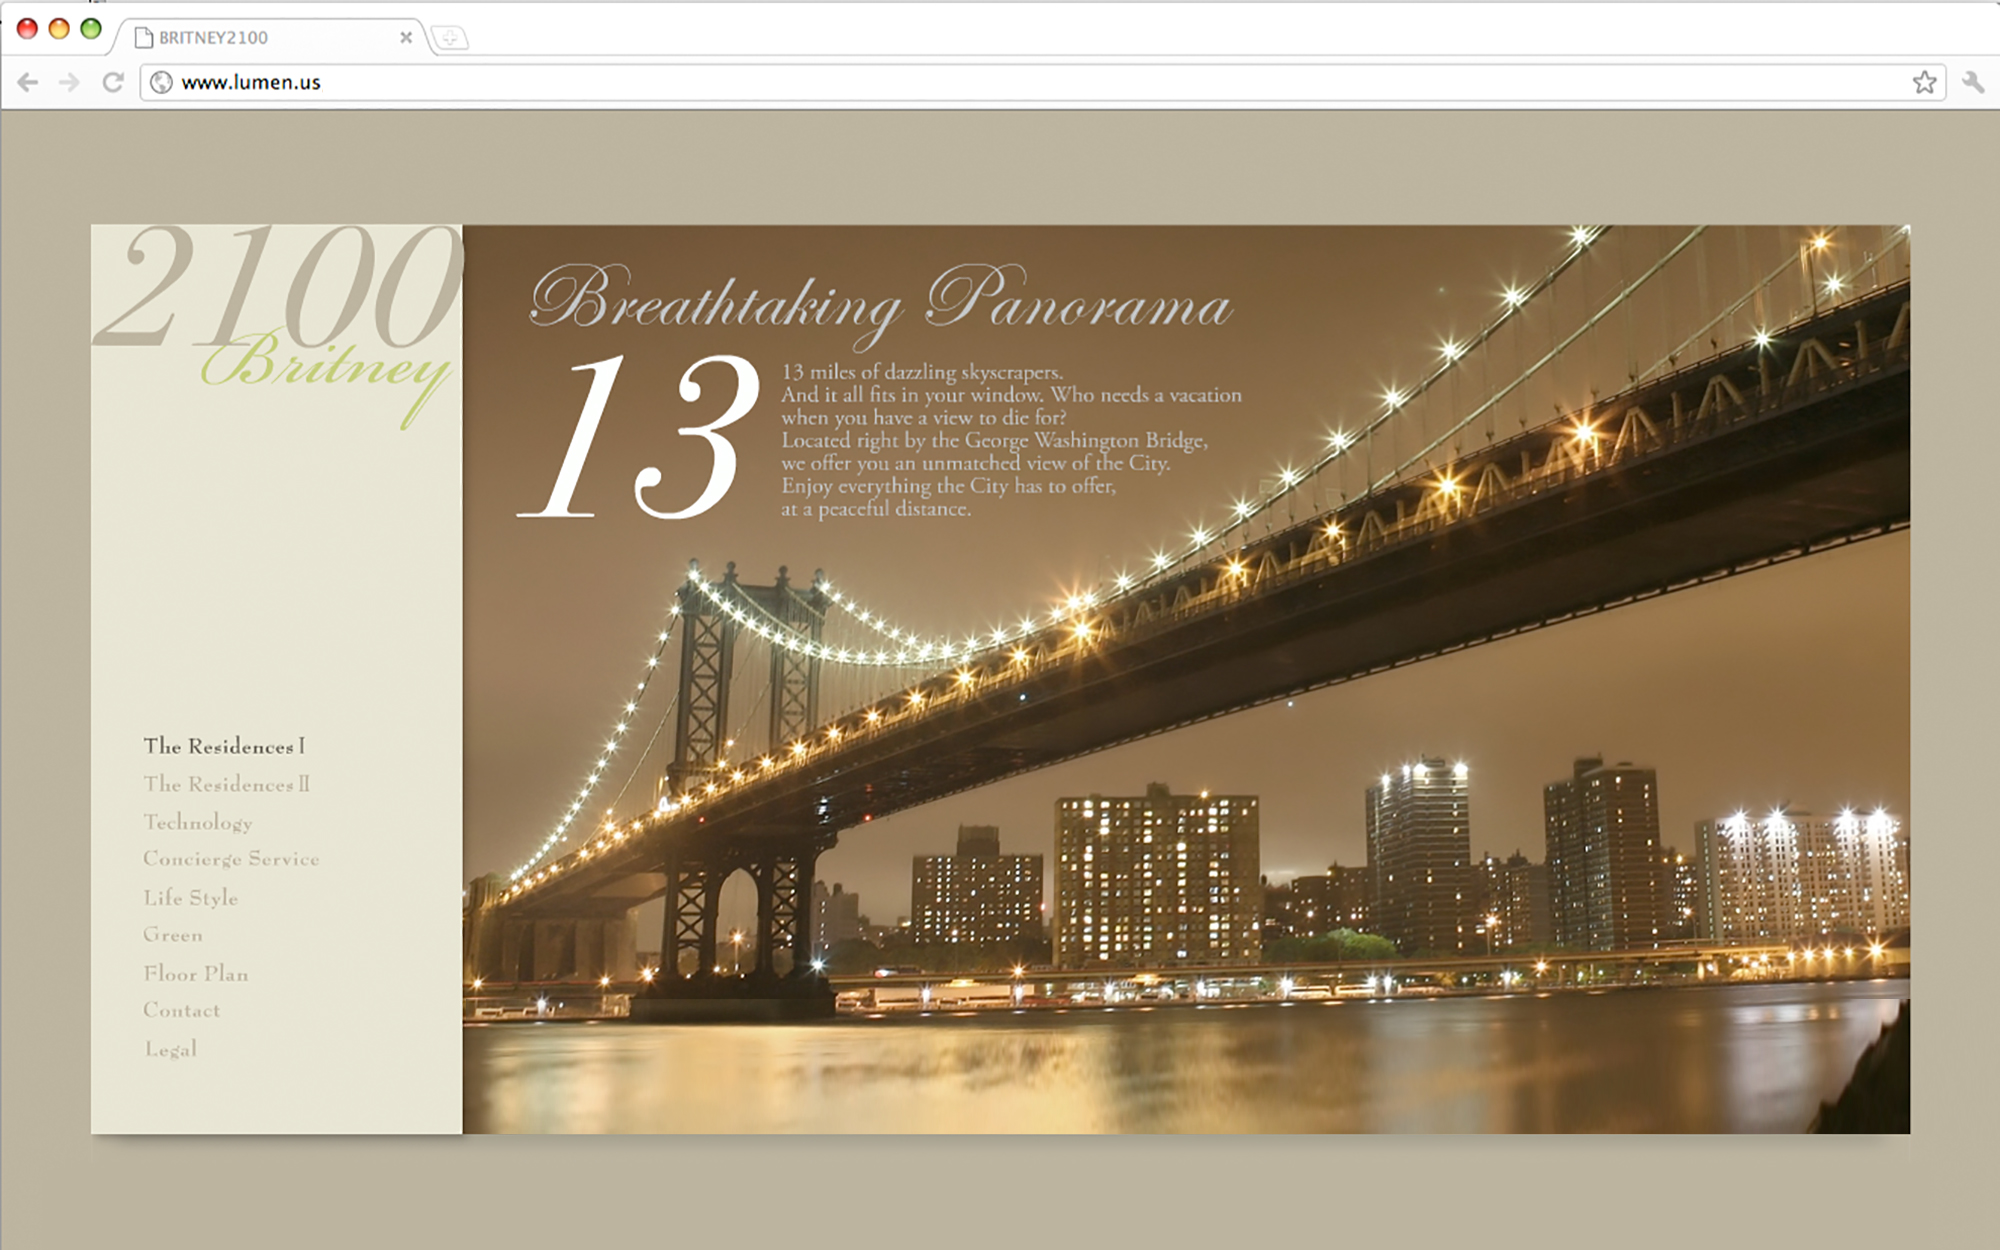
Task: Open a new tab button
Action: pos(450,38)
